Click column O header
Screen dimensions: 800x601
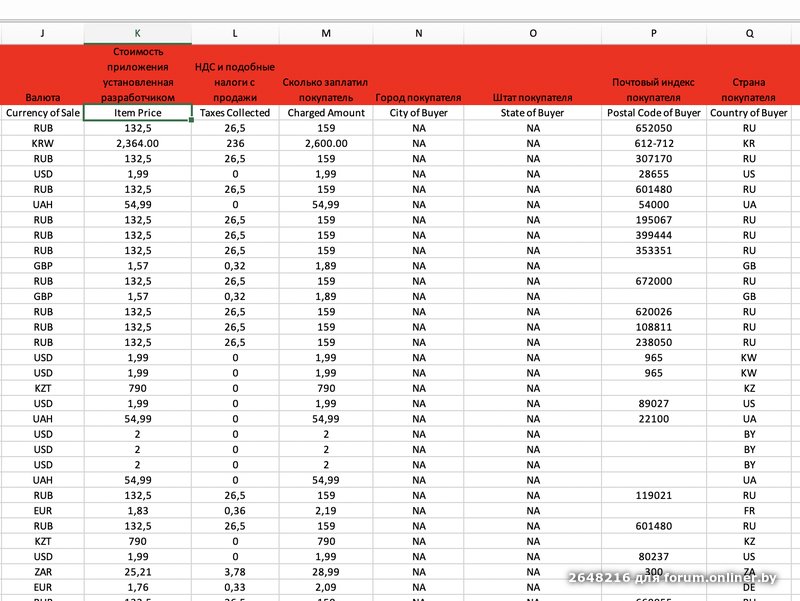pos(533,34)
